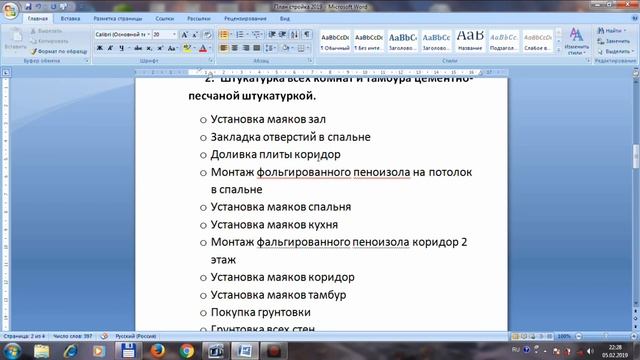The height and width of the screenshot is (360, 640).
Task: Click Русский (Россия) language in status bar
Action: click(136, 336)
